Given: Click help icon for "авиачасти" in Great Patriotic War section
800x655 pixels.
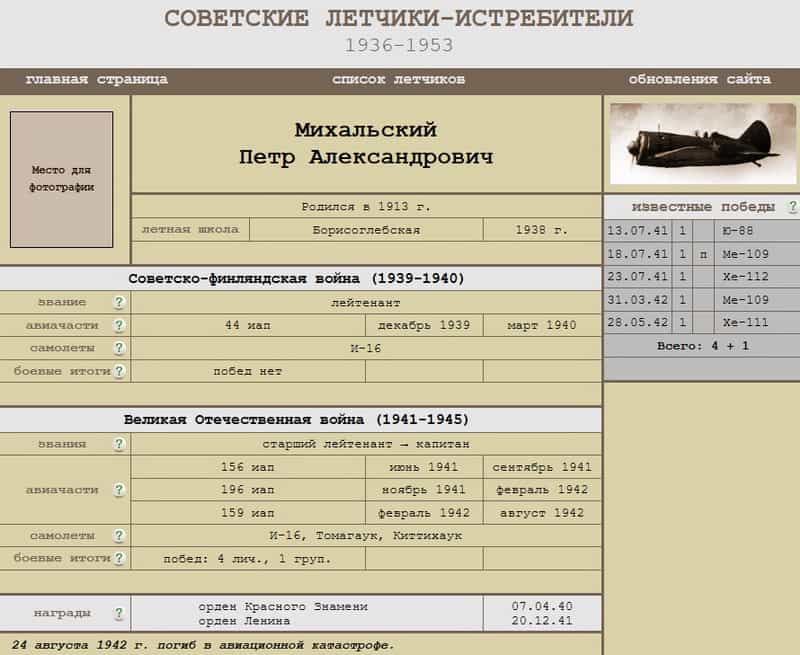Looking at the screenshot, I should 119,490.
